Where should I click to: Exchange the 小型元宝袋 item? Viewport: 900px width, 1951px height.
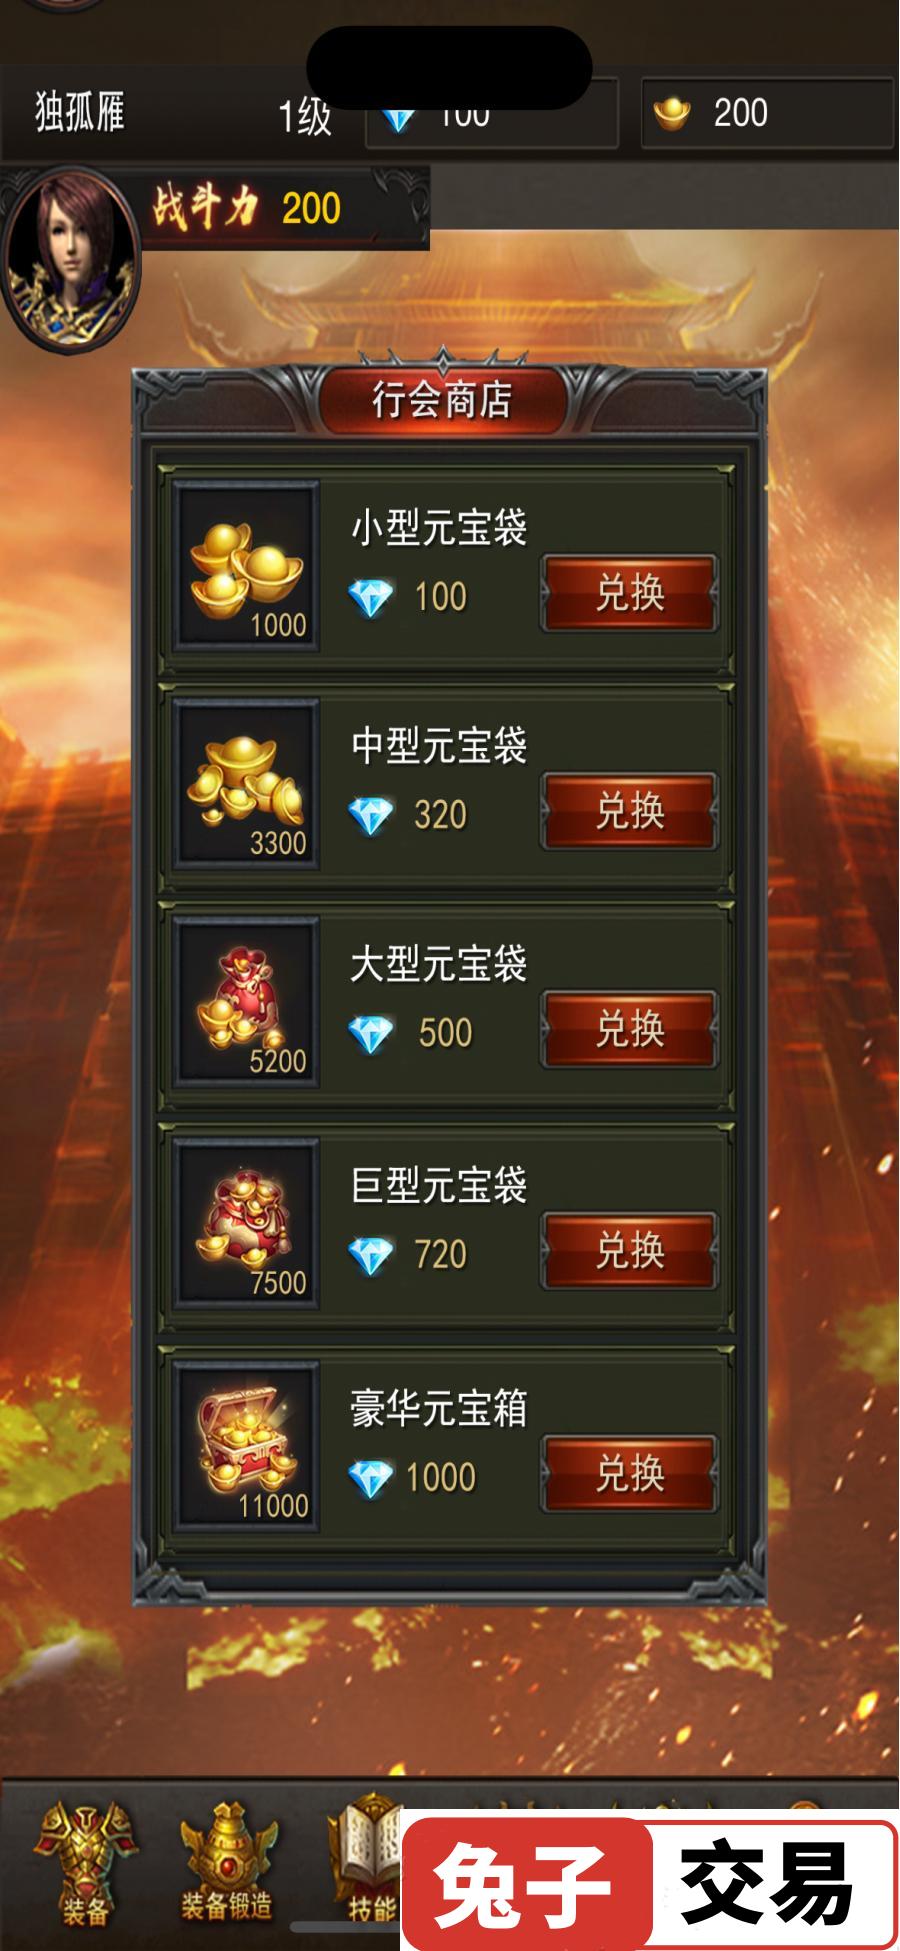[629, 593]
